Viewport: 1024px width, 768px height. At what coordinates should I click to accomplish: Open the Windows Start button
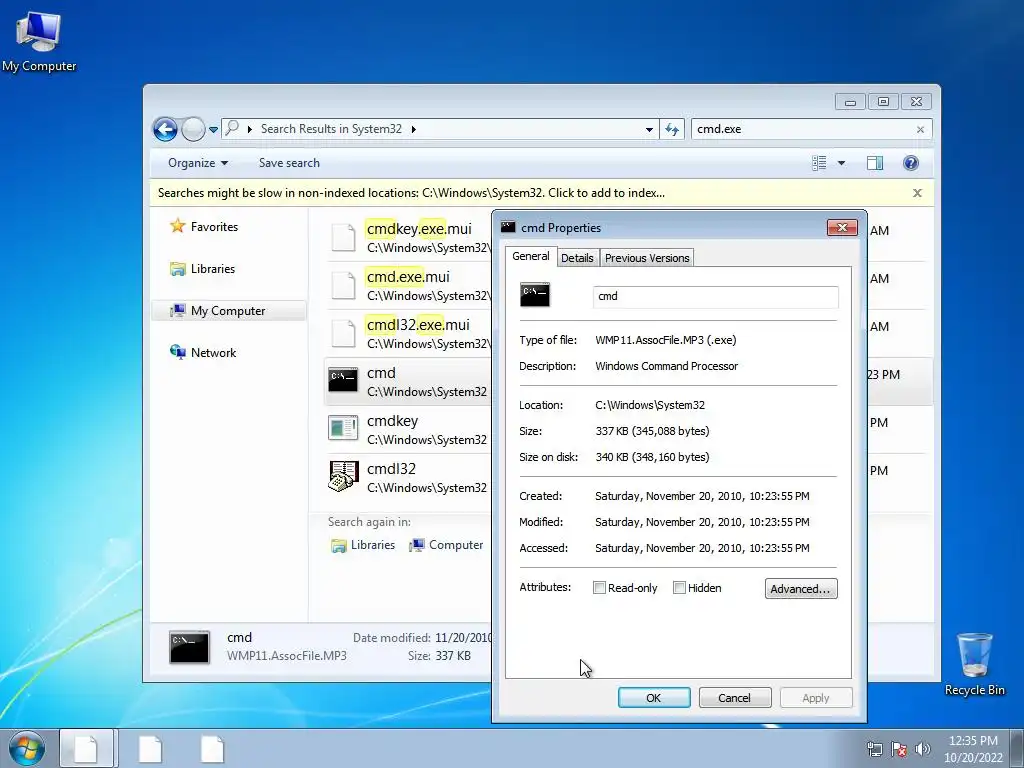point(27,748)
